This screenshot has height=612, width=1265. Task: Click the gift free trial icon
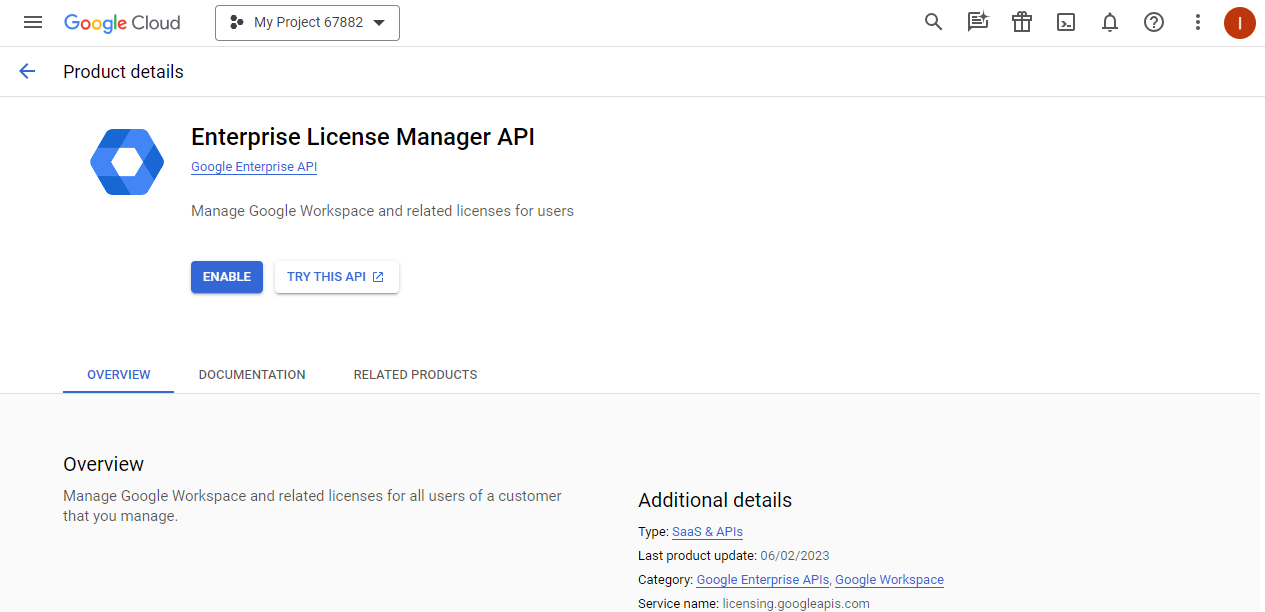(1021, 22)
